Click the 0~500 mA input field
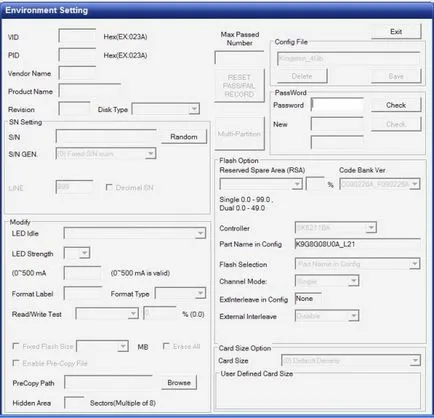 tap(82, 273)
